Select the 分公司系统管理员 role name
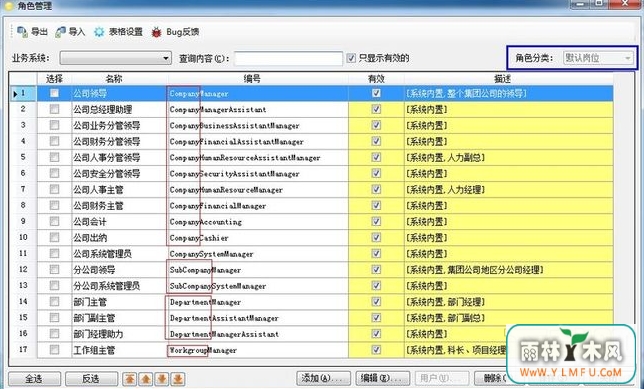This screenshot has width=644, height=389. 107,285
